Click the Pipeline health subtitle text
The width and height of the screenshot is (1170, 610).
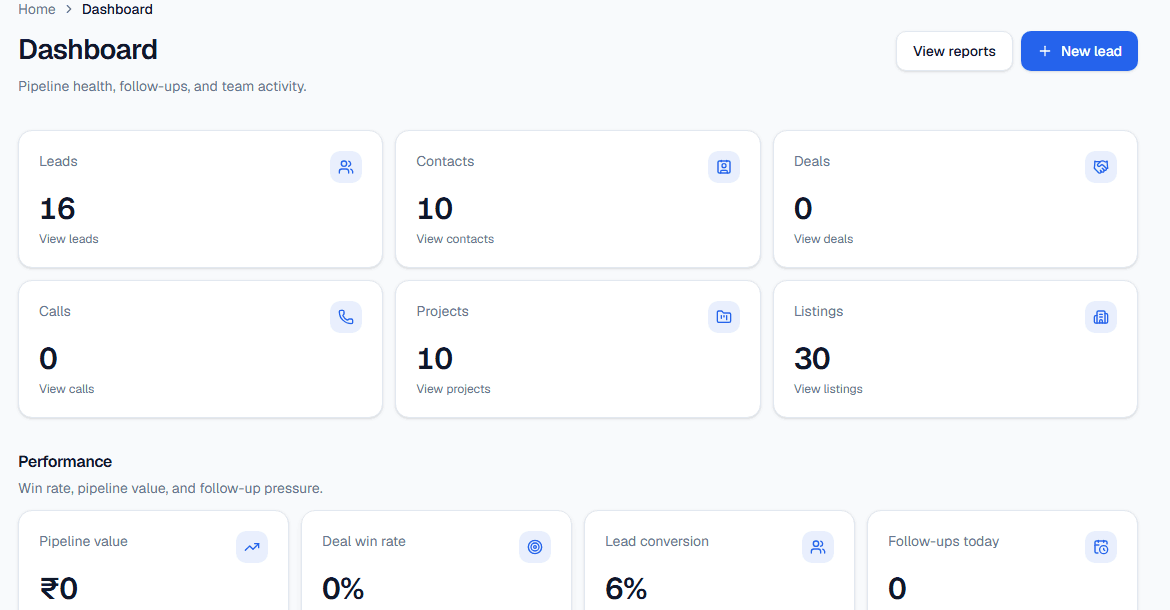[x=162, y=87]
